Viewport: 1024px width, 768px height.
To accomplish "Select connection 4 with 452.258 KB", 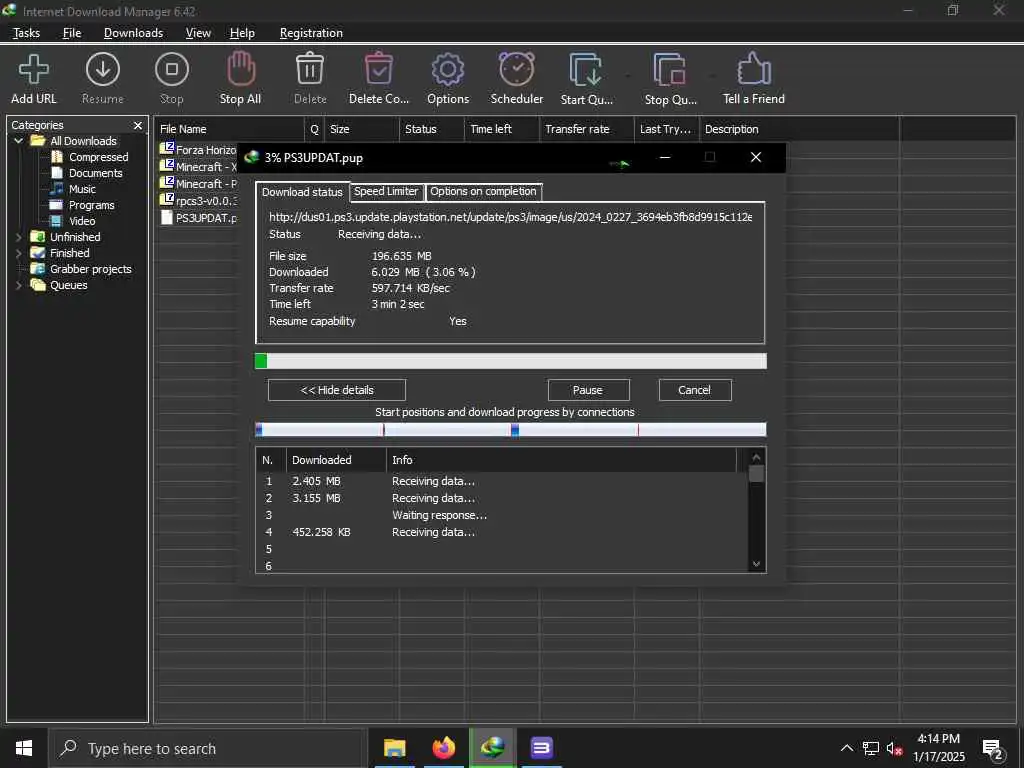I will pyautogui.click(x=502, y=532).
